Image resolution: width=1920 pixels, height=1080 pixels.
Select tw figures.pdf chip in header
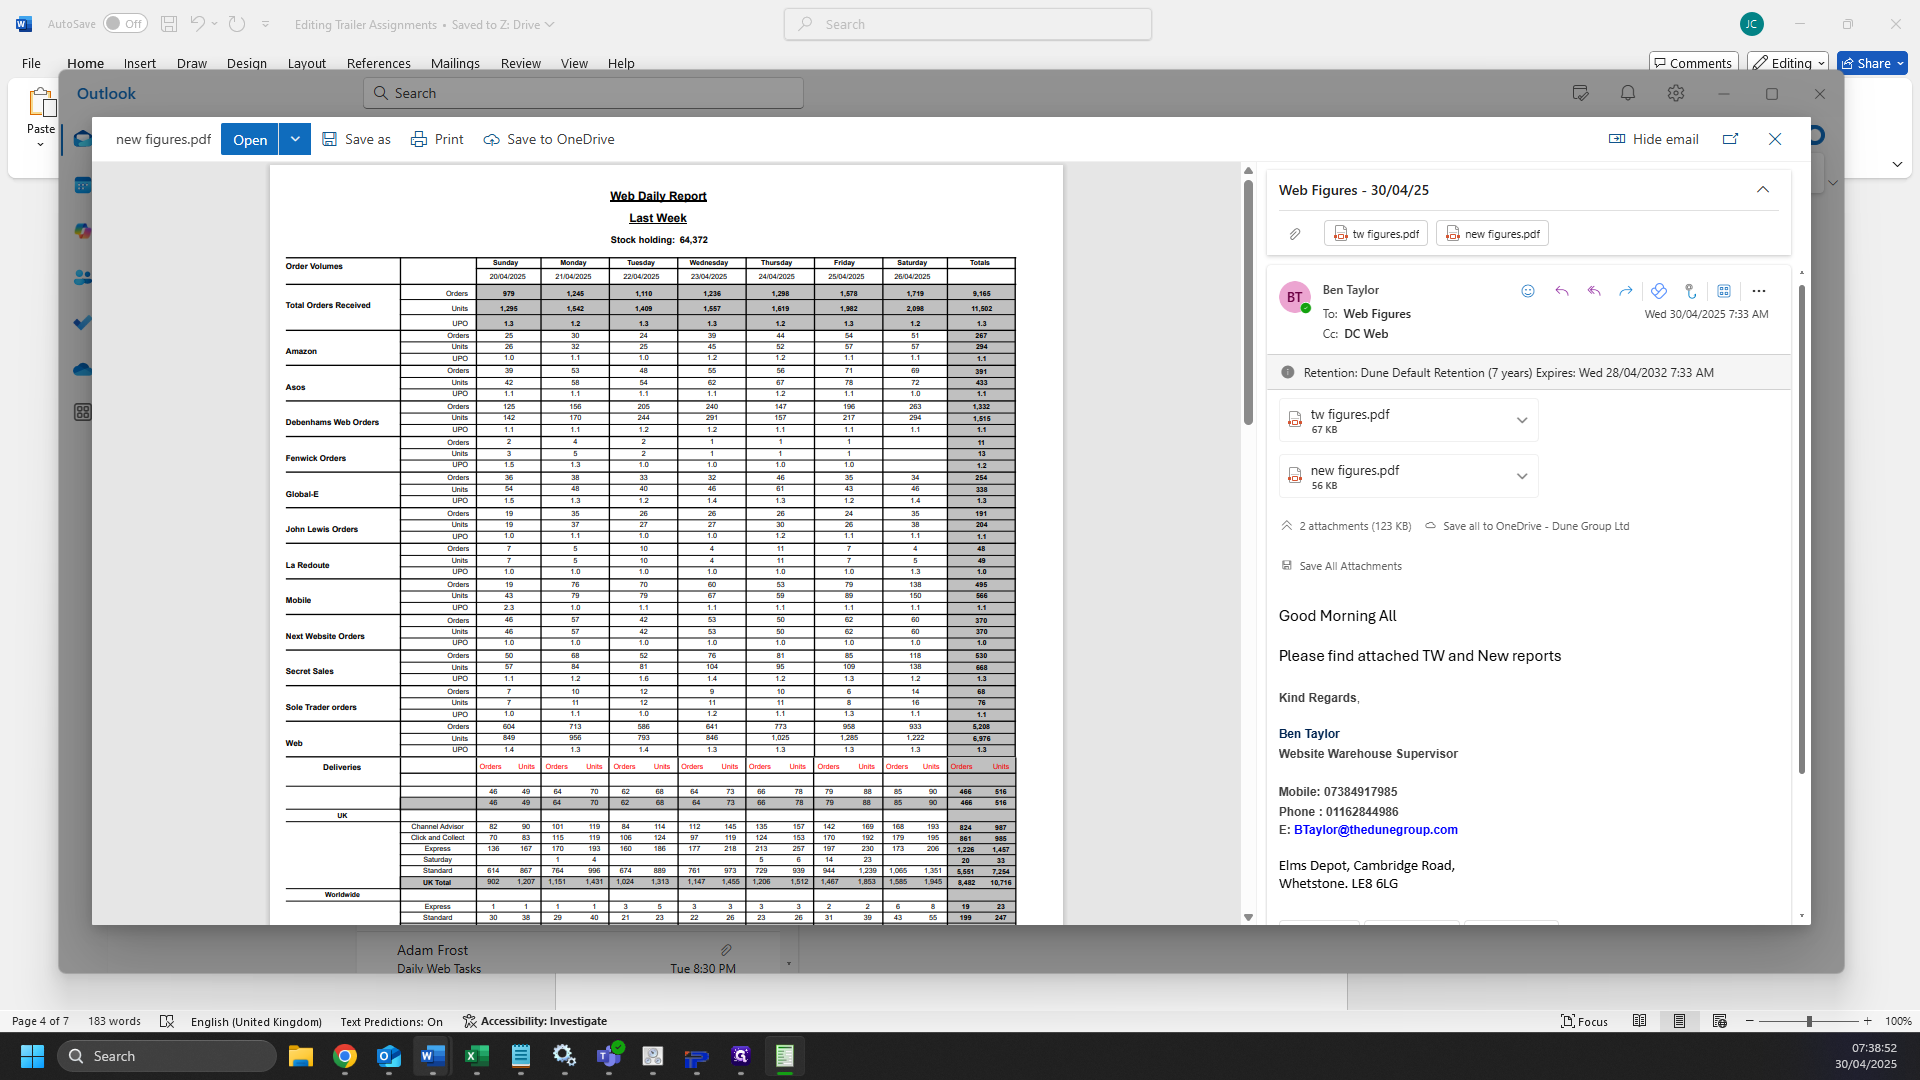point(1376,233)
